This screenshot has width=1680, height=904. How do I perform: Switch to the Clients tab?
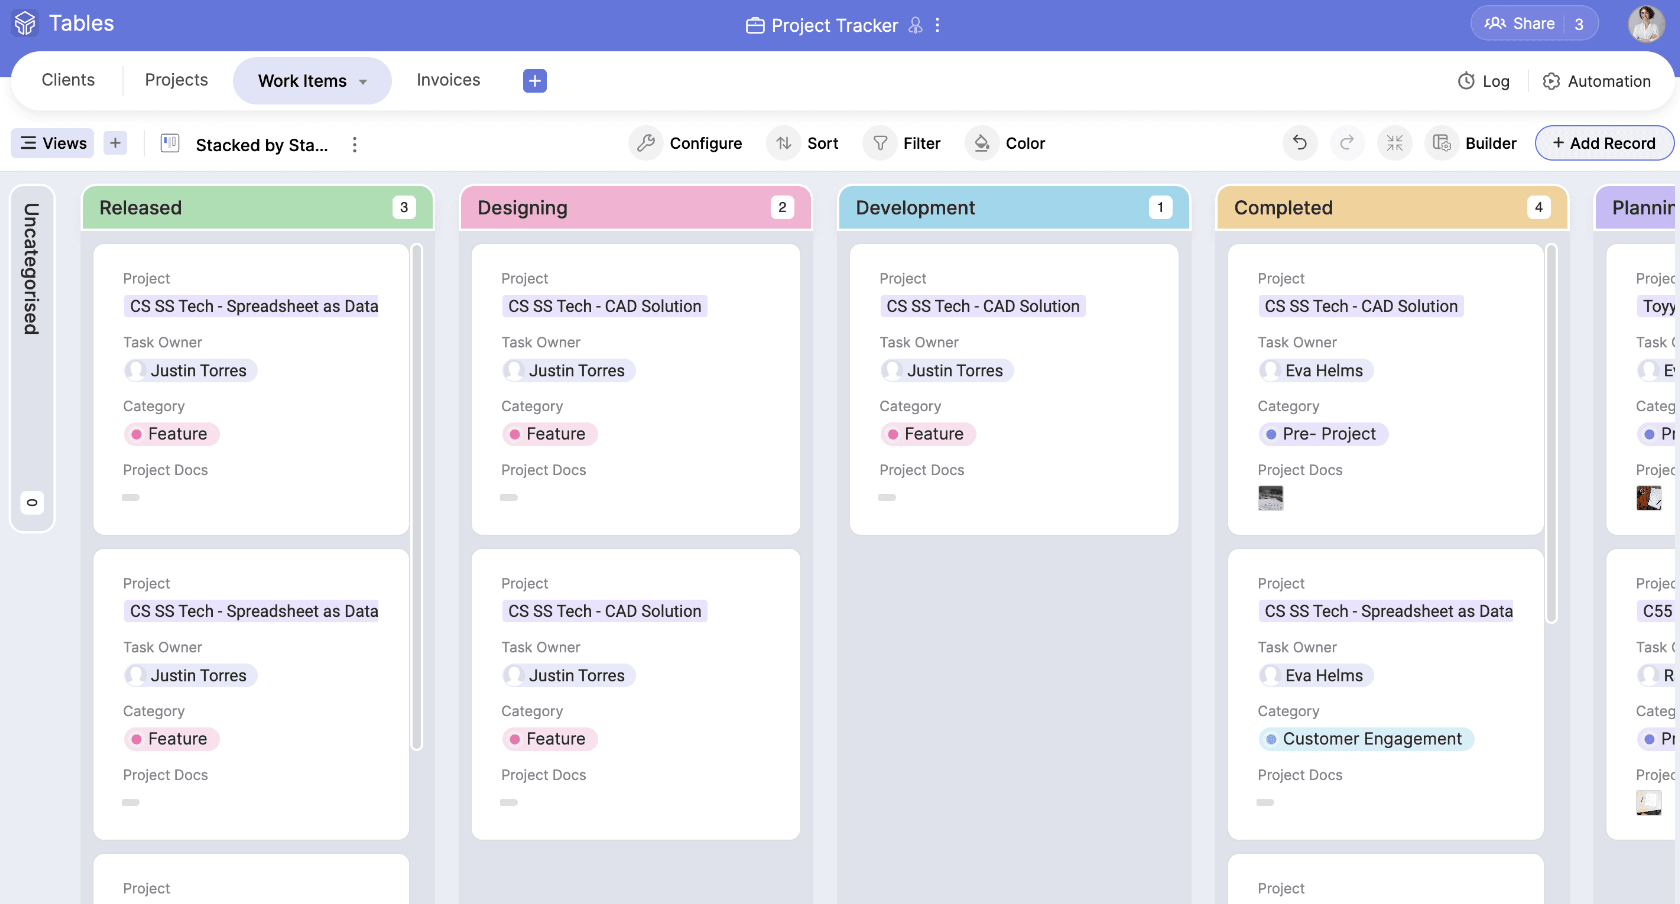(x=67, y=79)
